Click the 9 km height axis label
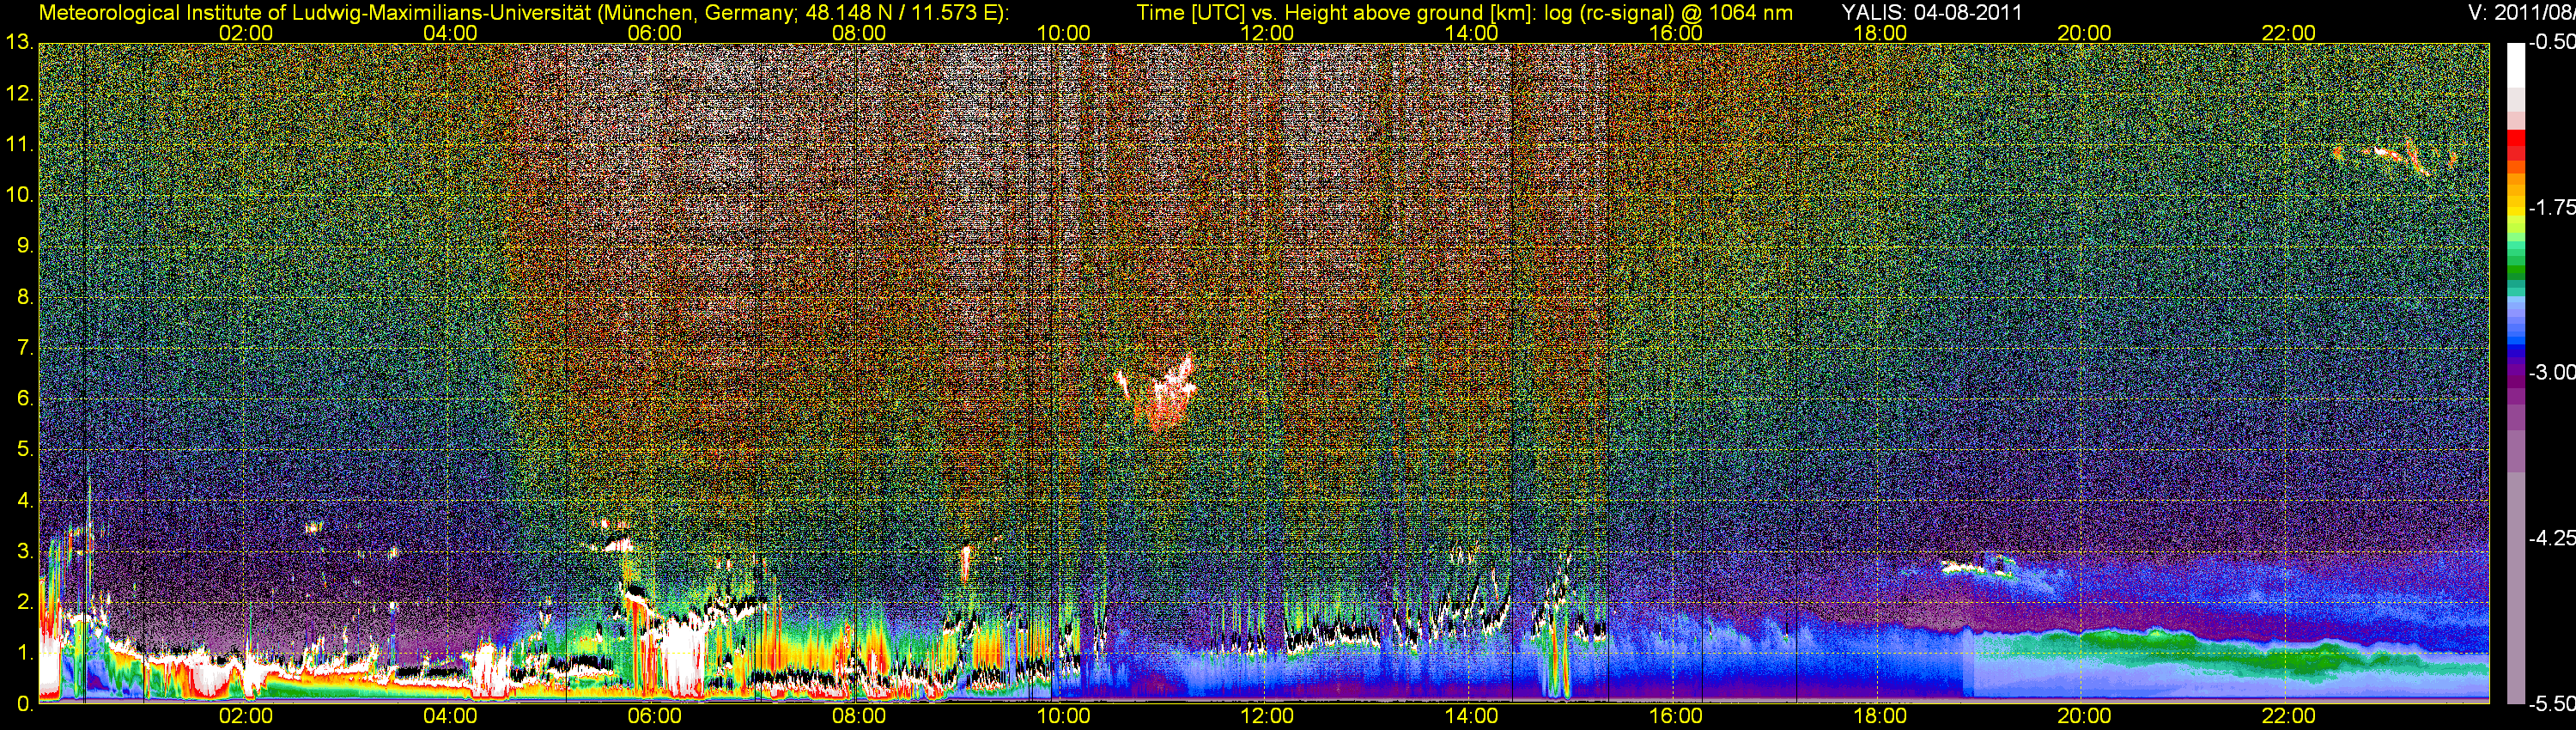This screenshot has width=2576, height=730. coord(24,246)
